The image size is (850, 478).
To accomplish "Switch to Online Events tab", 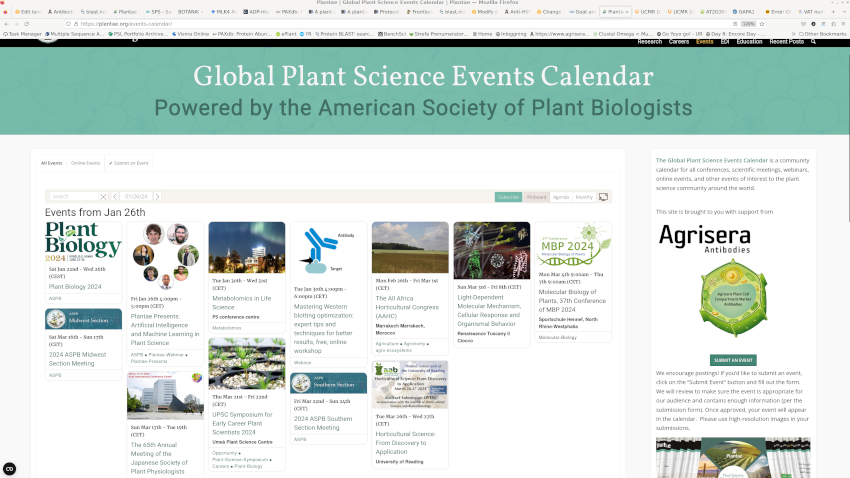I will [86, 163].
